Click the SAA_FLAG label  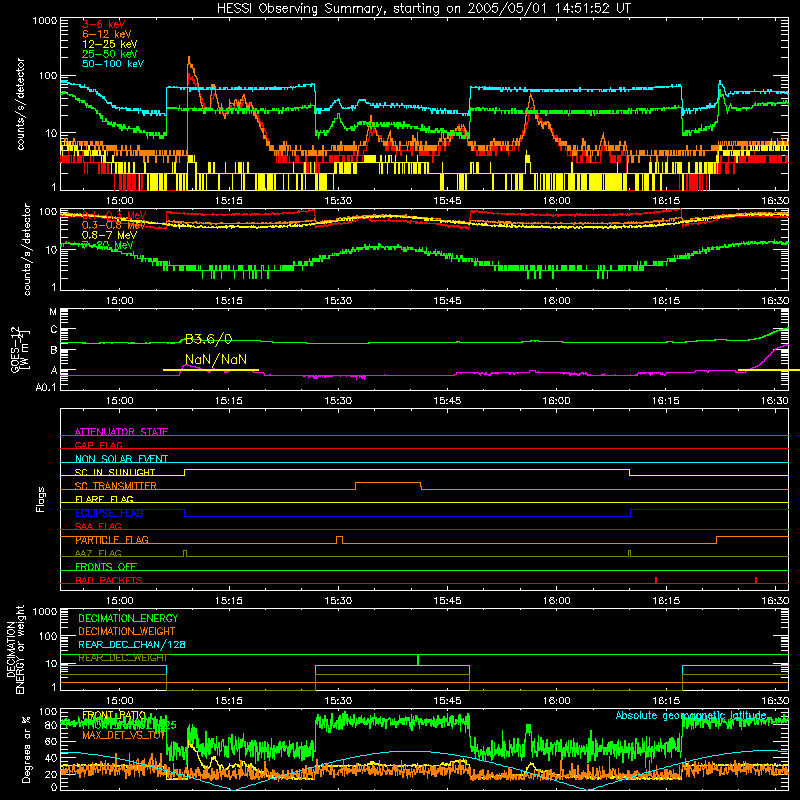click(98, 526)
